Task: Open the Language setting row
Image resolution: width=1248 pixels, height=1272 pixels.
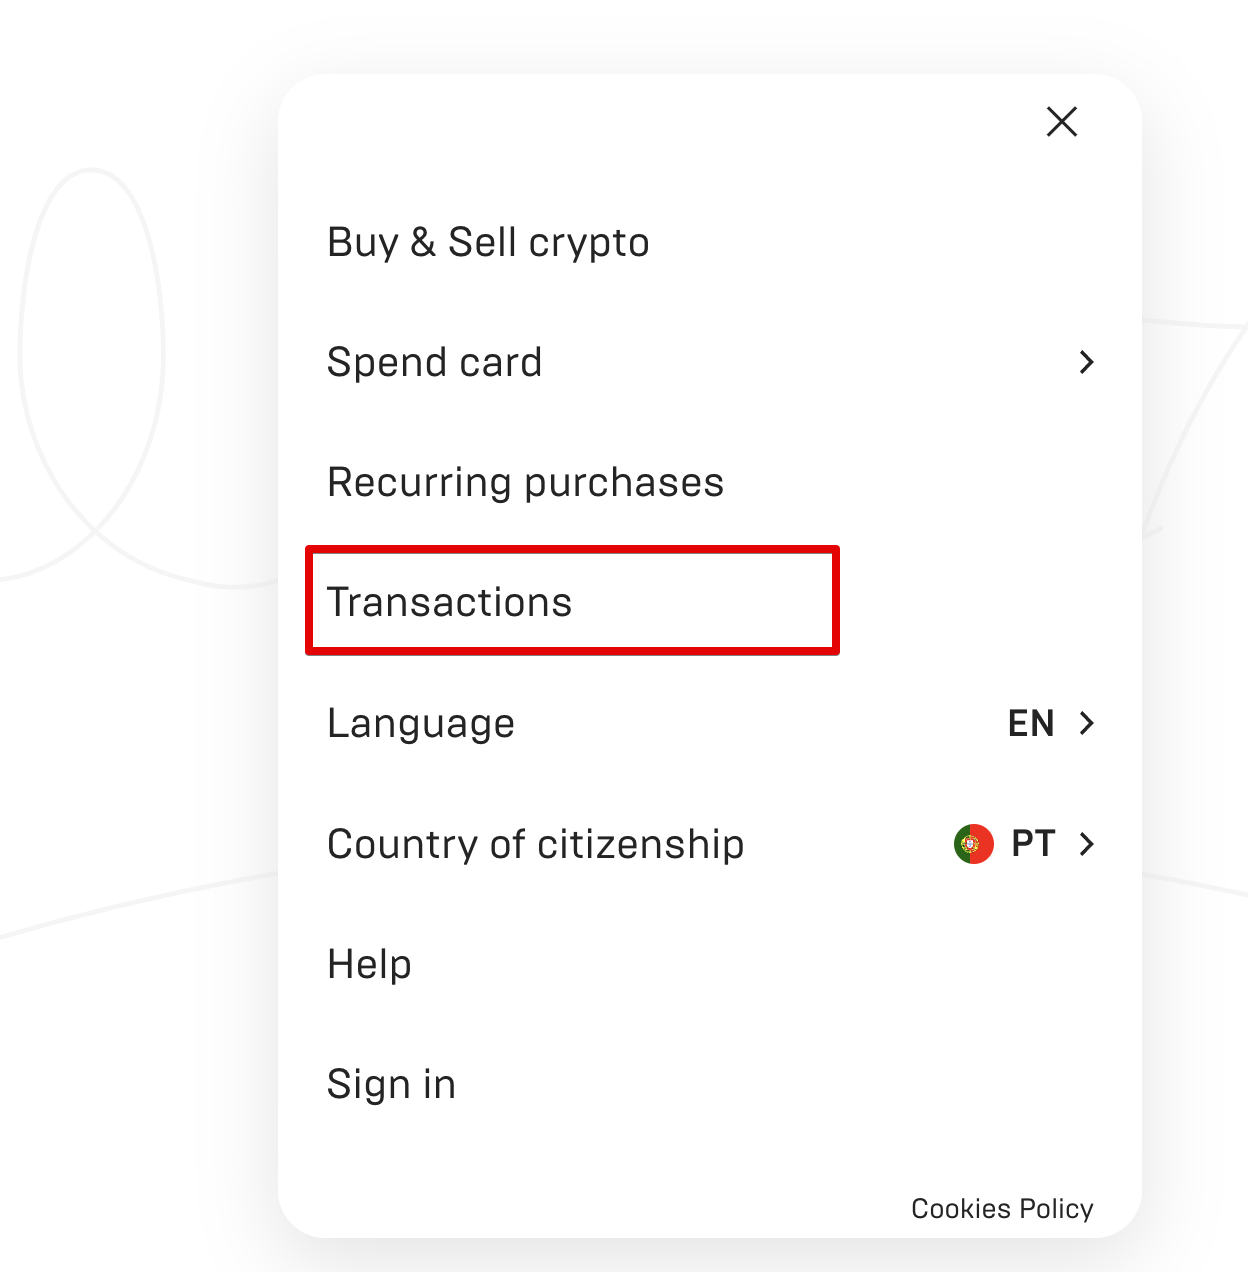Action: [711, 723]
